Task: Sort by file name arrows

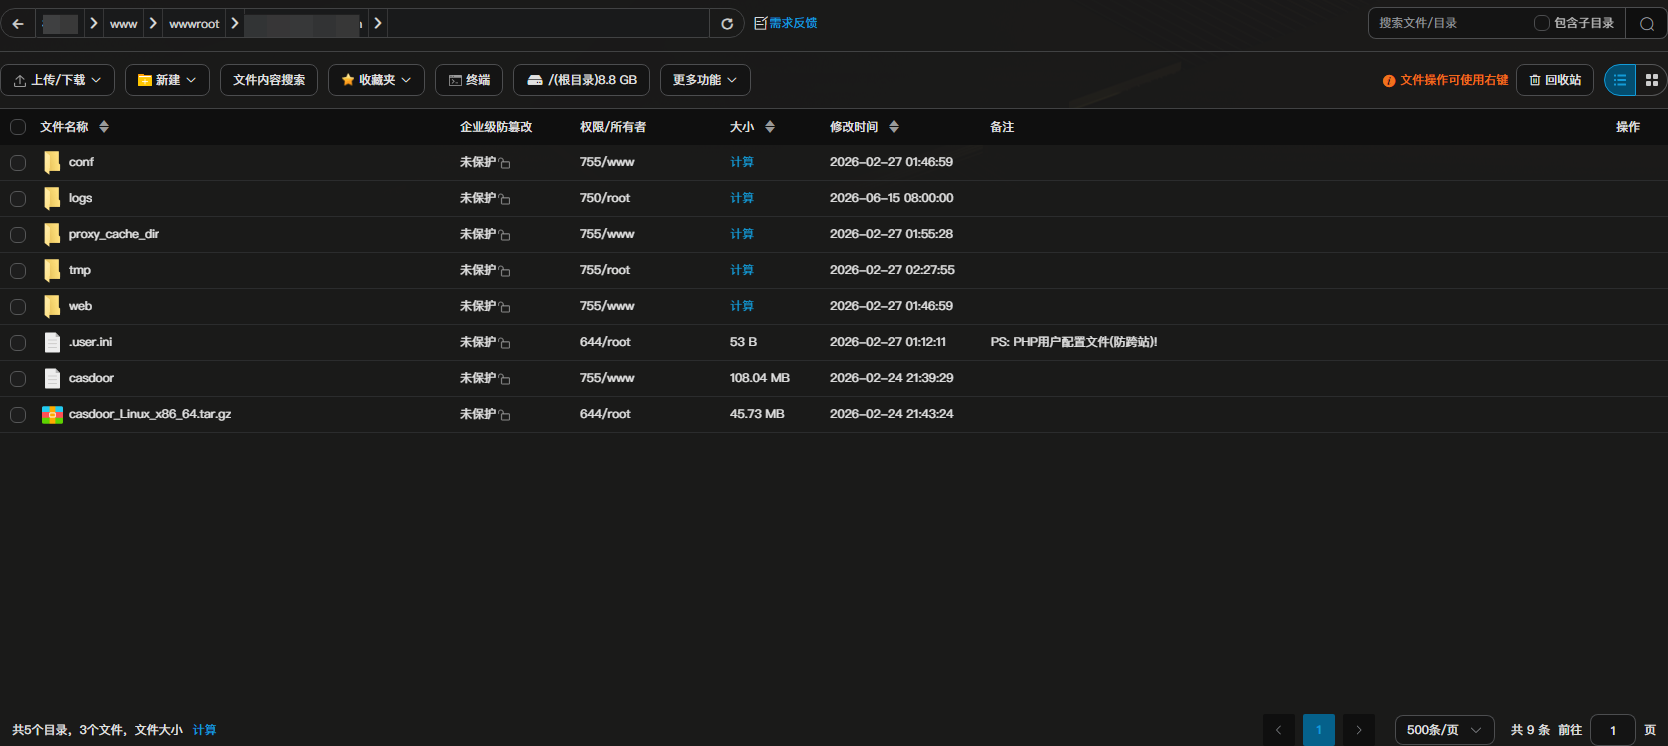Action: tap(104, 127)
